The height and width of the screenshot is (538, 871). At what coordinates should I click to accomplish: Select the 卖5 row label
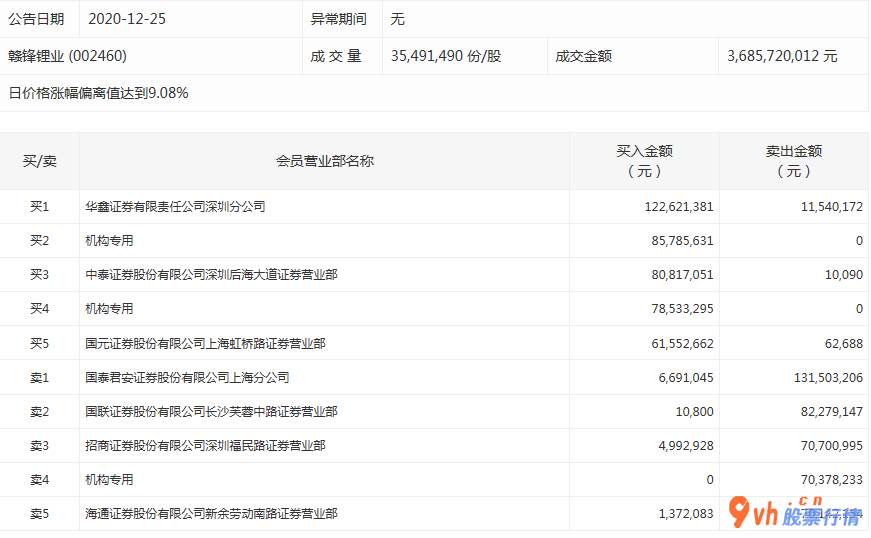tap(39, 514)
